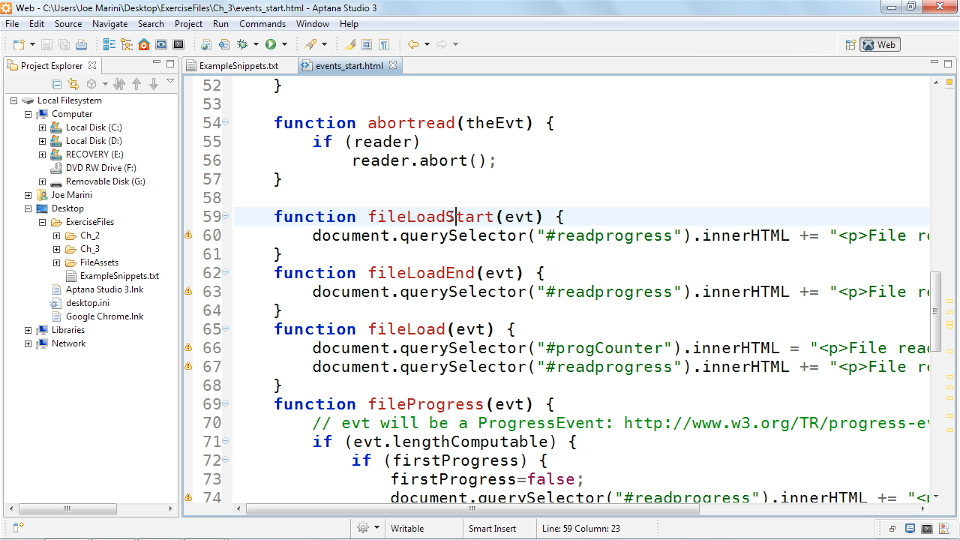
Task: Minimize the Project Explorer panel
Action: [156, 63]
